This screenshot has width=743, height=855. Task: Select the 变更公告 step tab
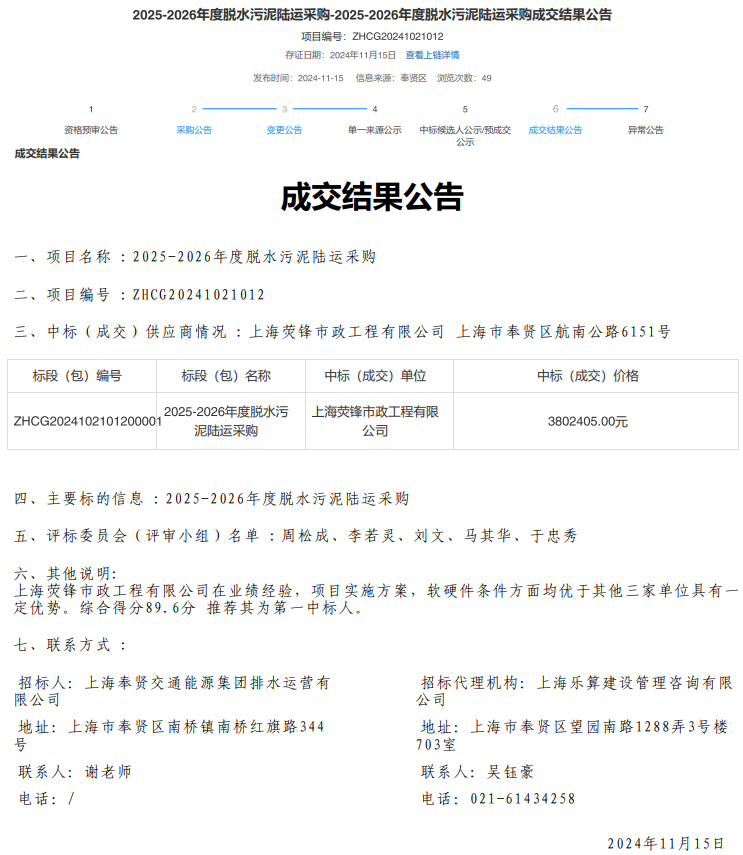[284, 130]
